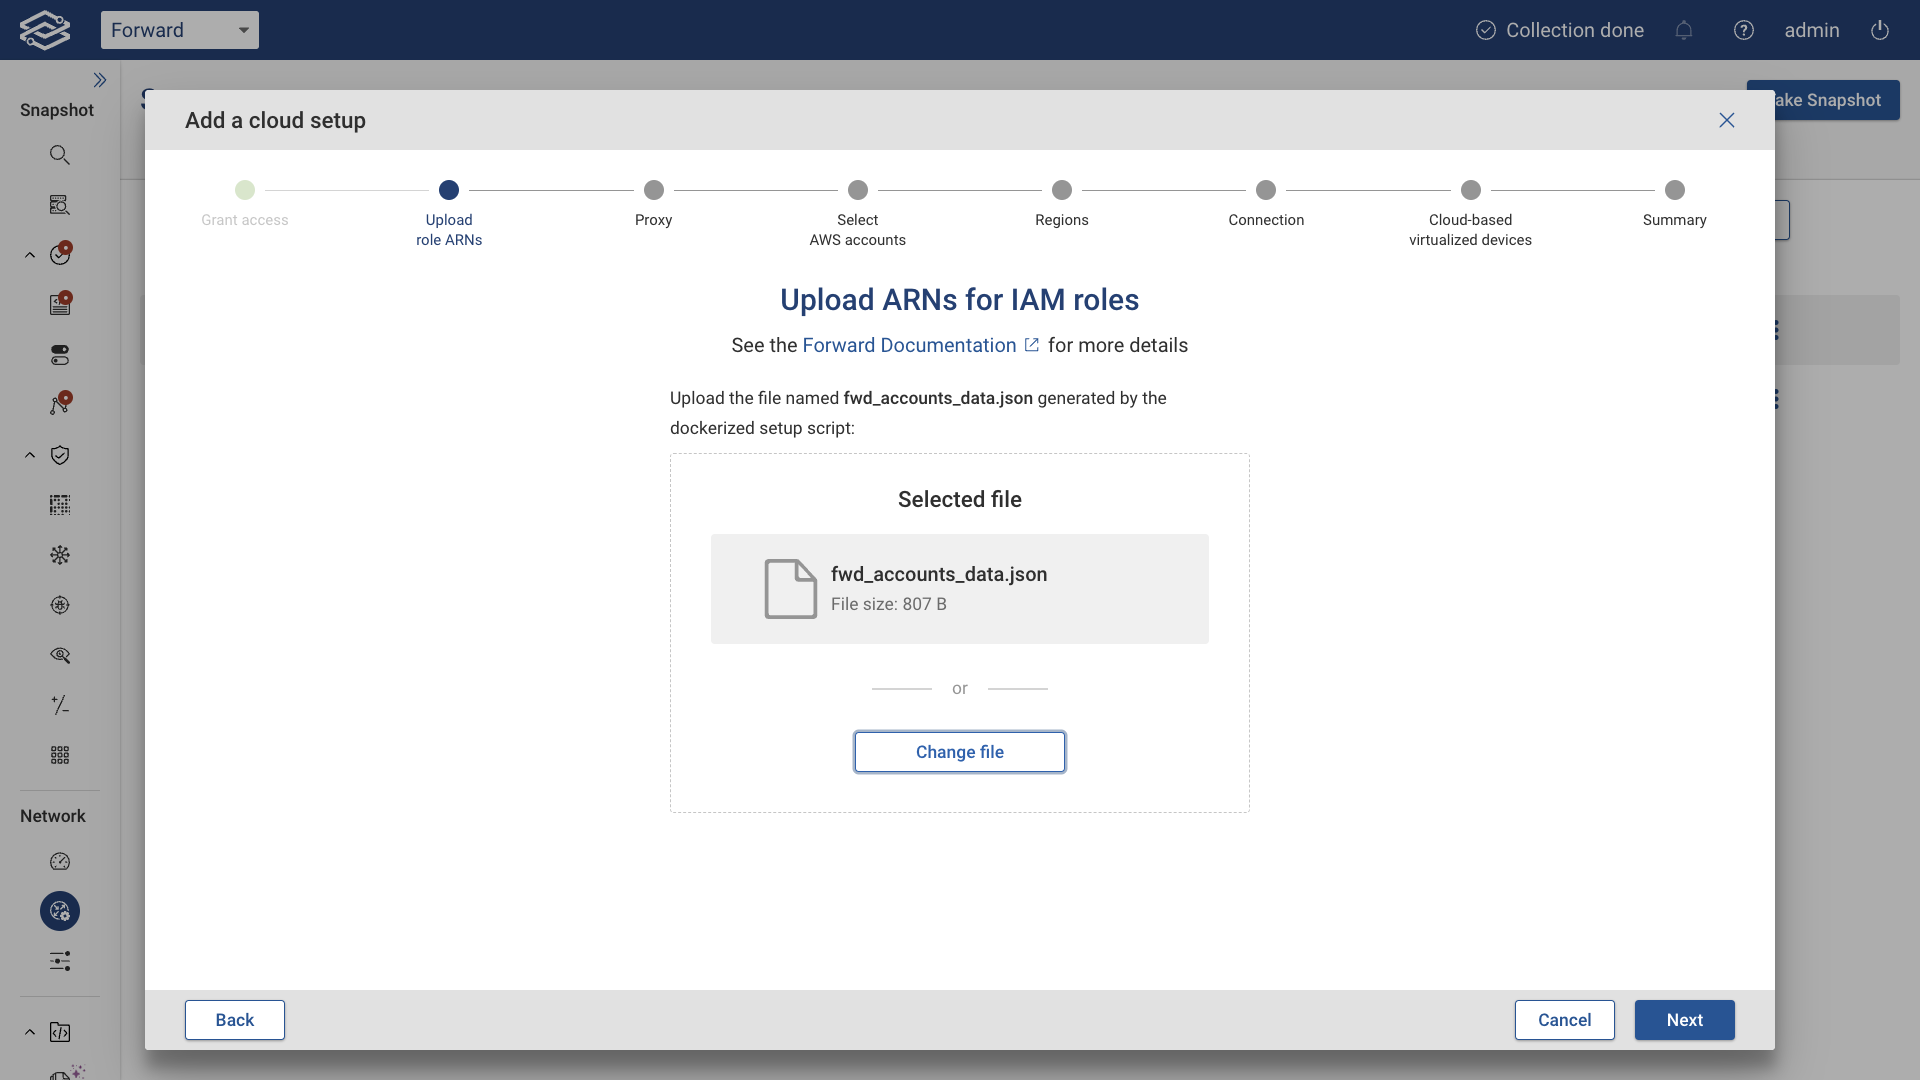Select the network dashboard gauge icon
Screen dimensions: 1920x1080
[x=60, y=861]
